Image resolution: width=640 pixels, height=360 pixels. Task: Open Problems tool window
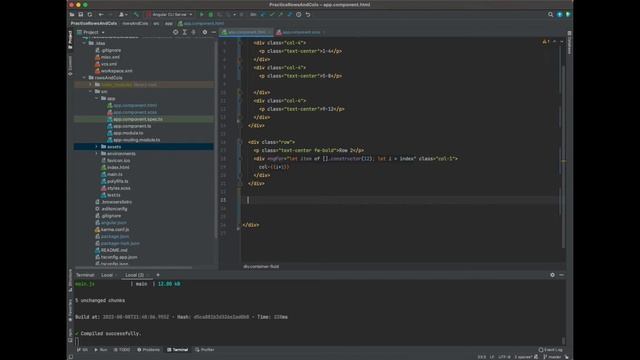click(149, 350)
